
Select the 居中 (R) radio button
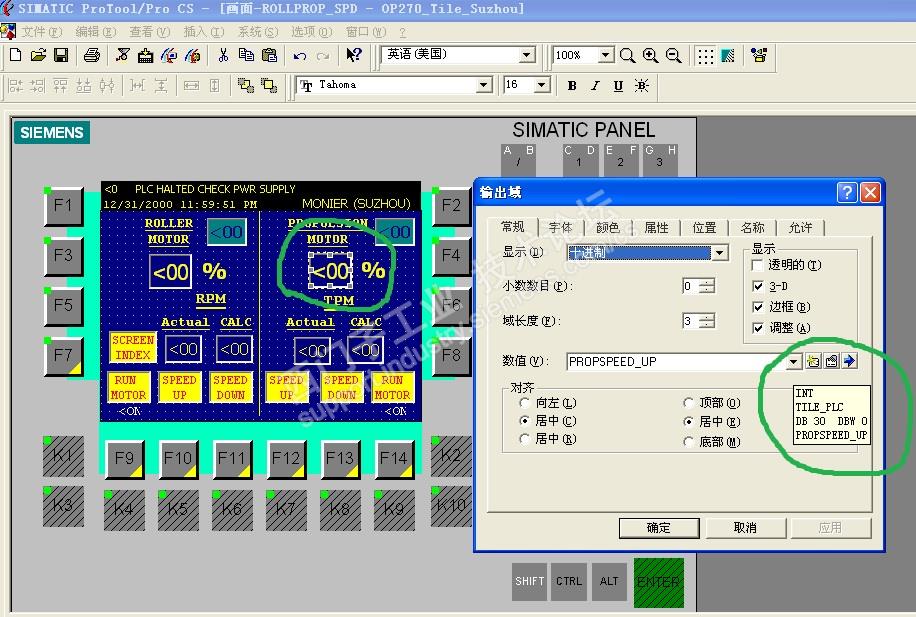[524, 439]
